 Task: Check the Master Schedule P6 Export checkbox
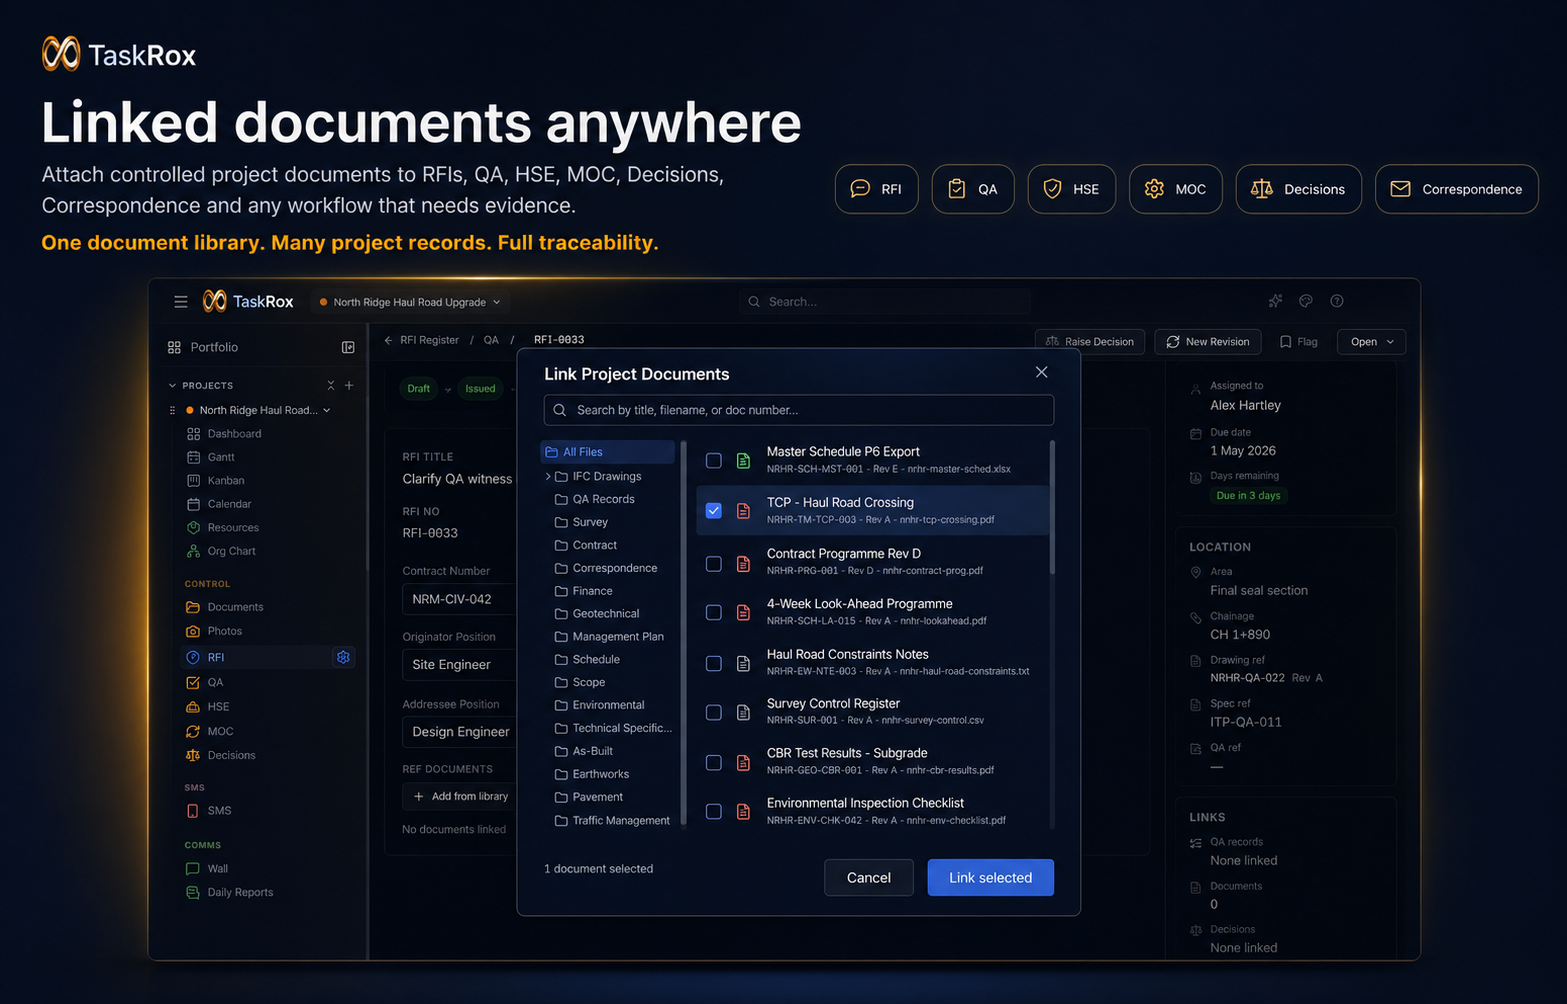click(713, 460)
